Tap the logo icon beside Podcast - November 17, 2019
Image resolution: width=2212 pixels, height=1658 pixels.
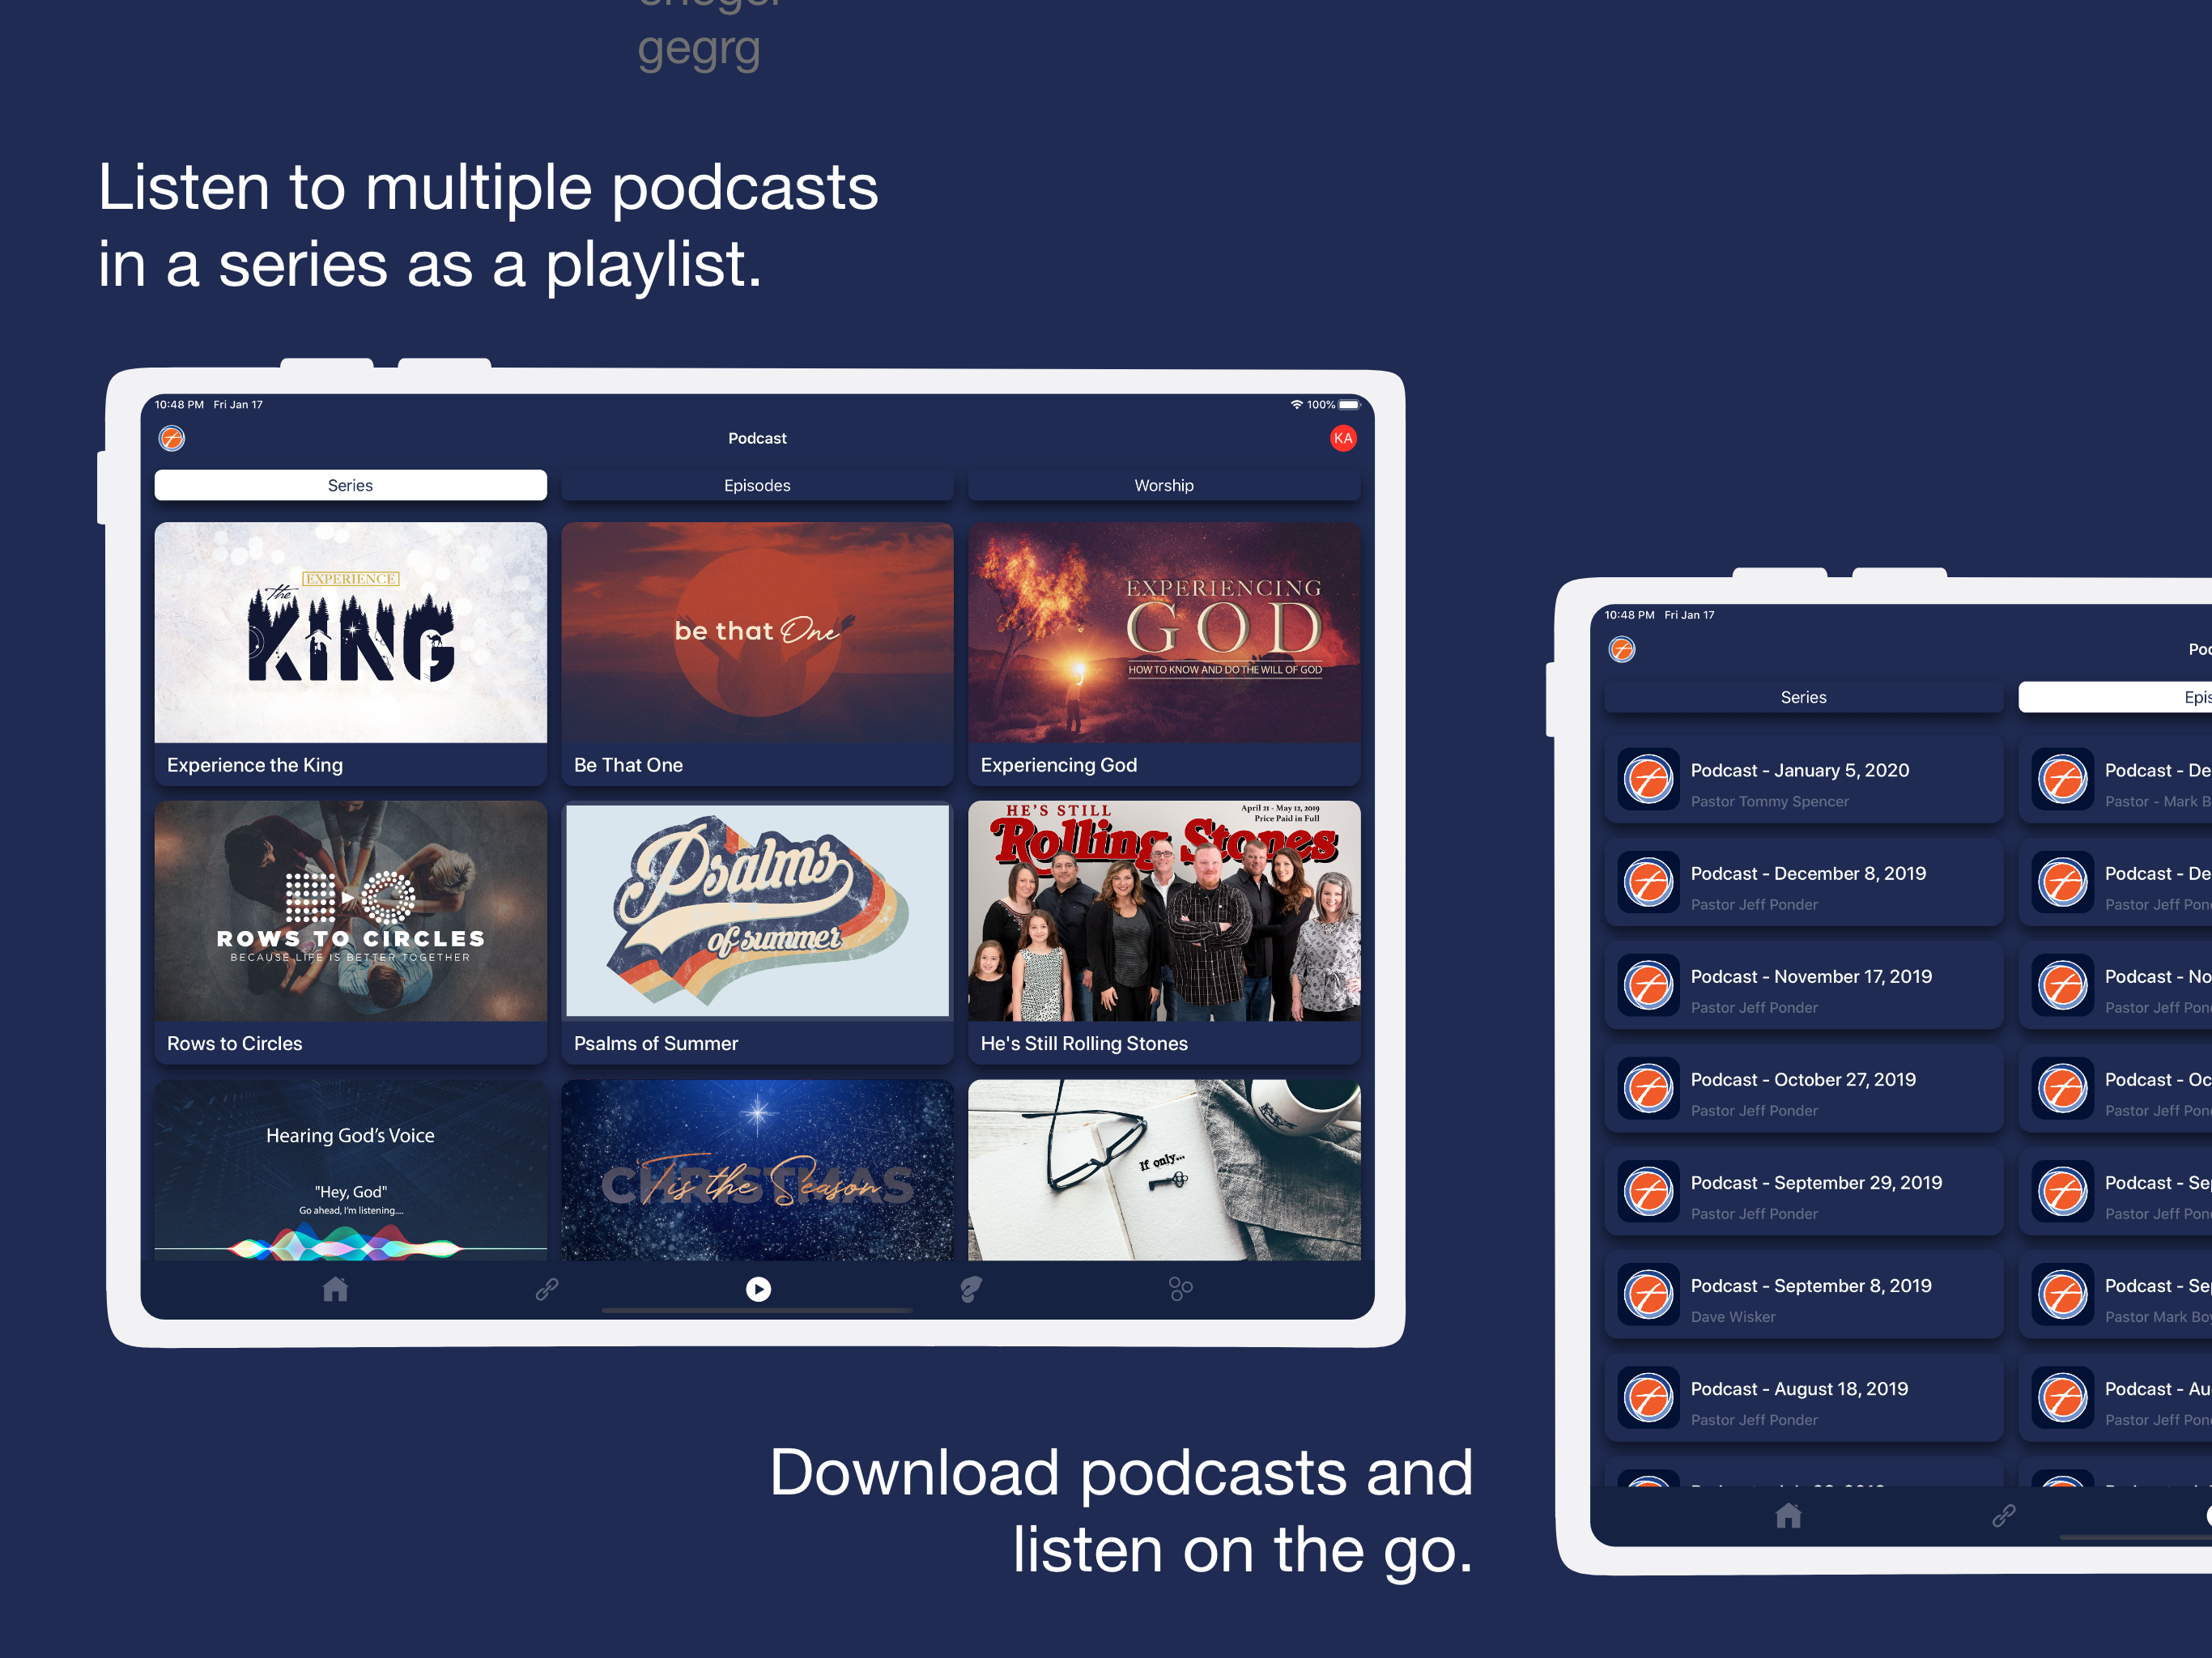[x=1648, y=986]
